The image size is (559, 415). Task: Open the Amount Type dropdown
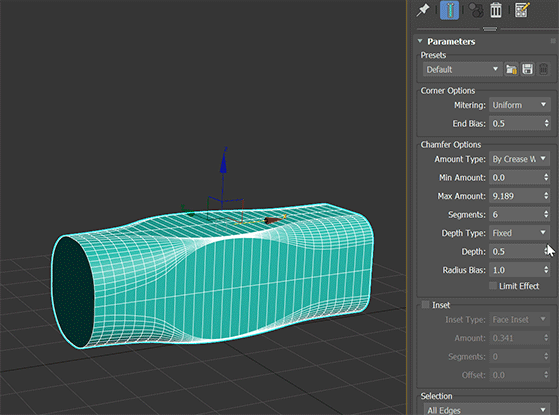pos(519,159)
